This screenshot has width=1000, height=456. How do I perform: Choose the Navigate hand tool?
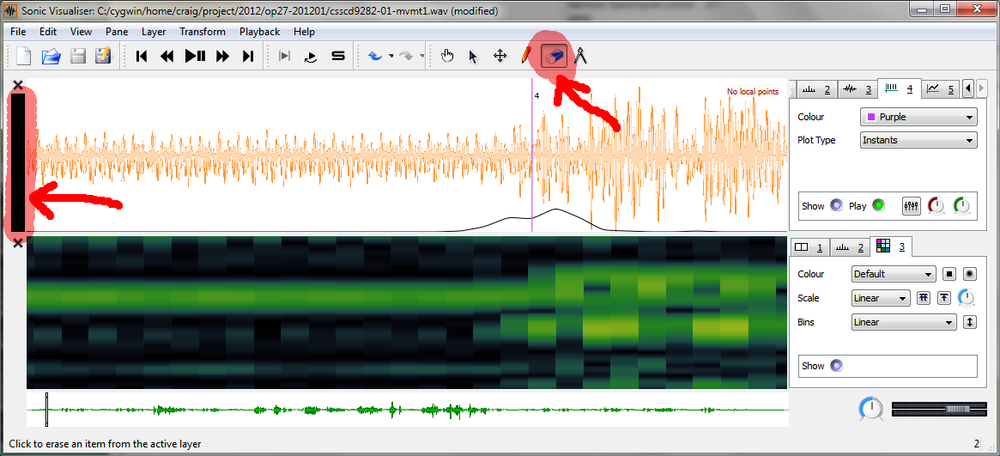tap(447, 56)
